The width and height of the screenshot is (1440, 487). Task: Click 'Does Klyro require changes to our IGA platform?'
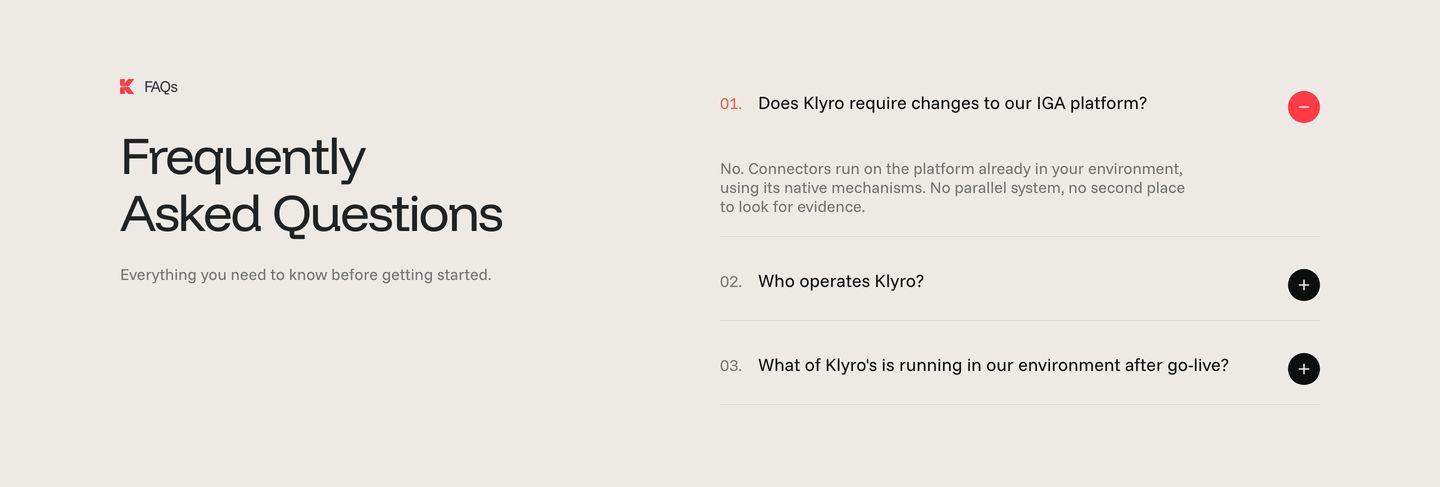point(952,103)
